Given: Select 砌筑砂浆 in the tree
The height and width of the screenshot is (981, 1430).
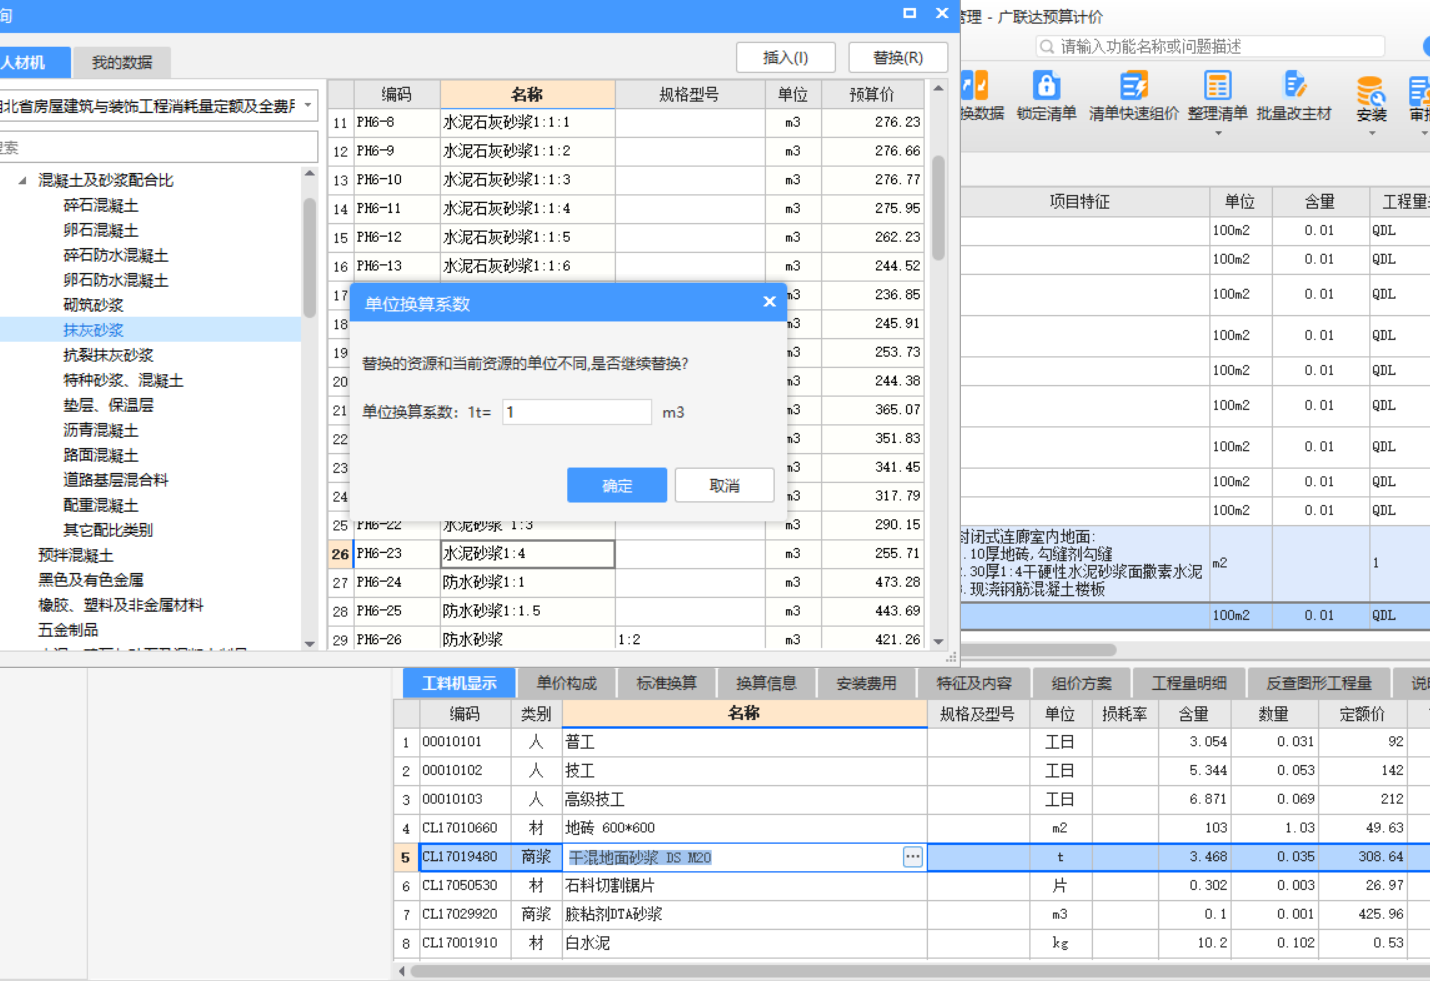Looking at the screenshot, I should (x=93, y=305).
